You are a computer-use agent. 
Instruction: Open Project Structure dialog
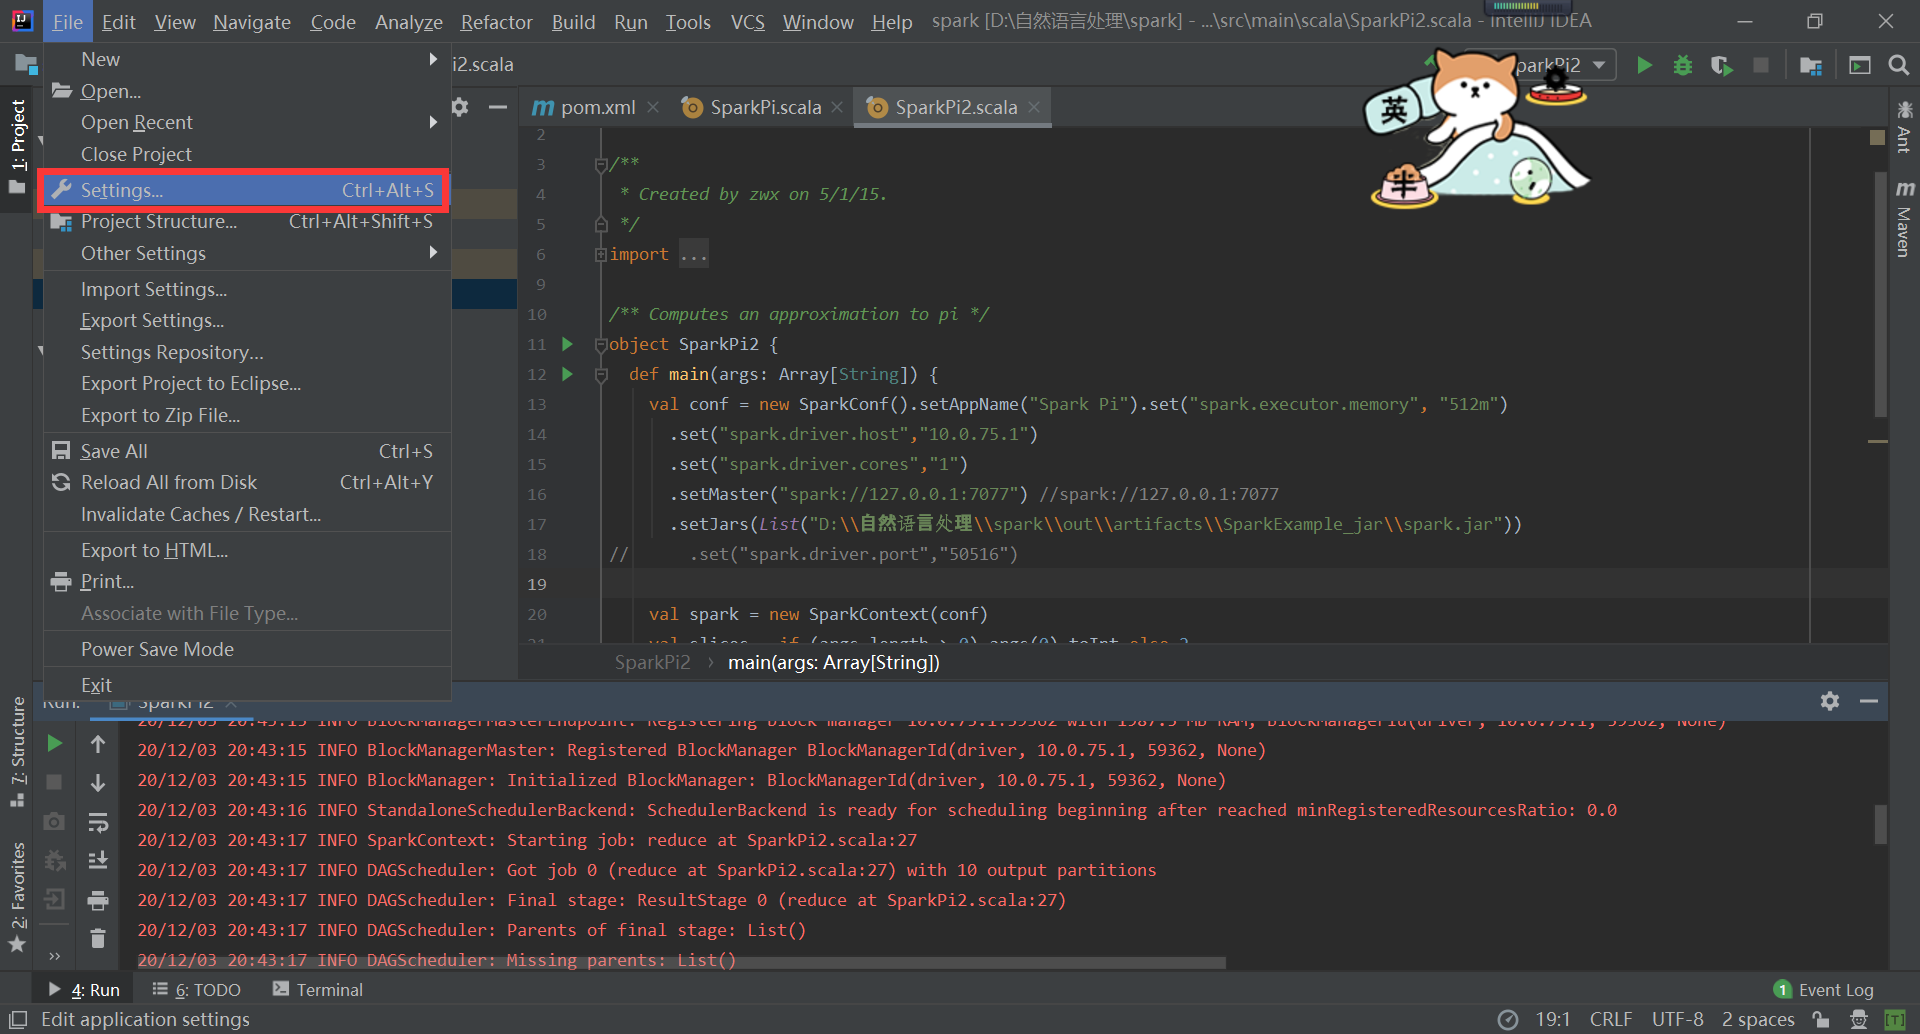point(247,221)
